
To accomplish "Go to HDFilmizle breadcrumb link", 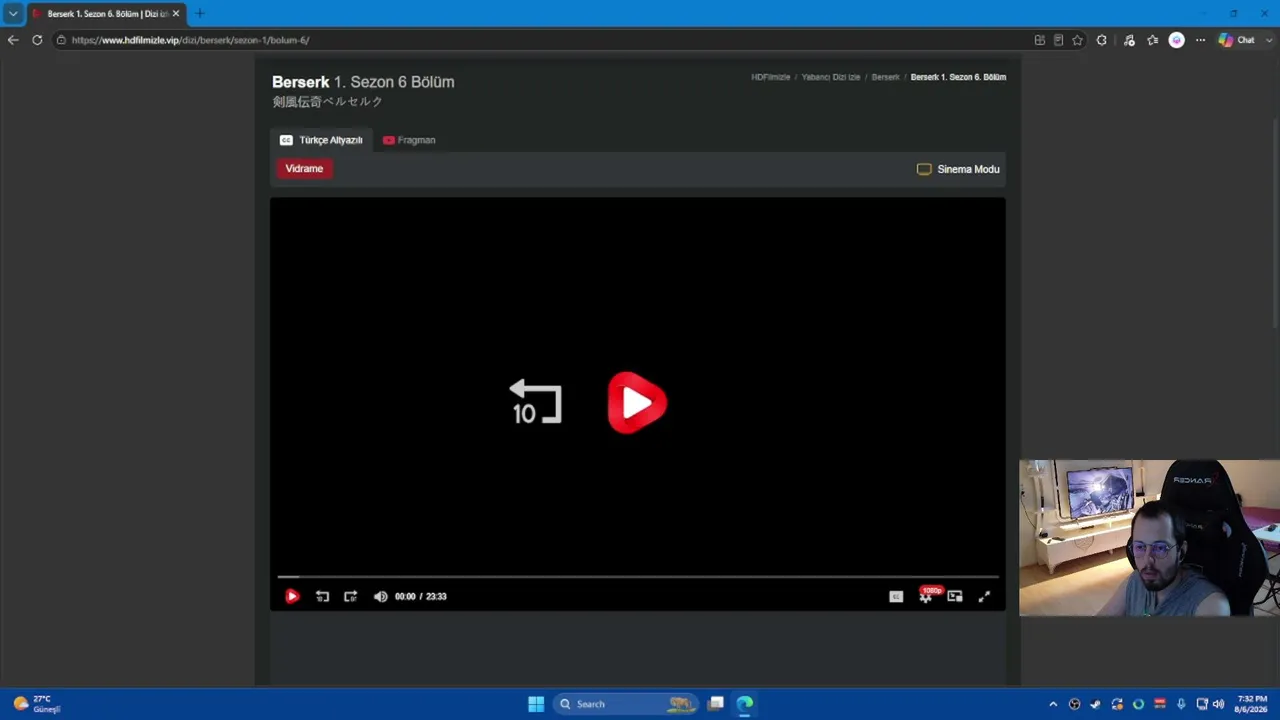I will tap(771, 77).
